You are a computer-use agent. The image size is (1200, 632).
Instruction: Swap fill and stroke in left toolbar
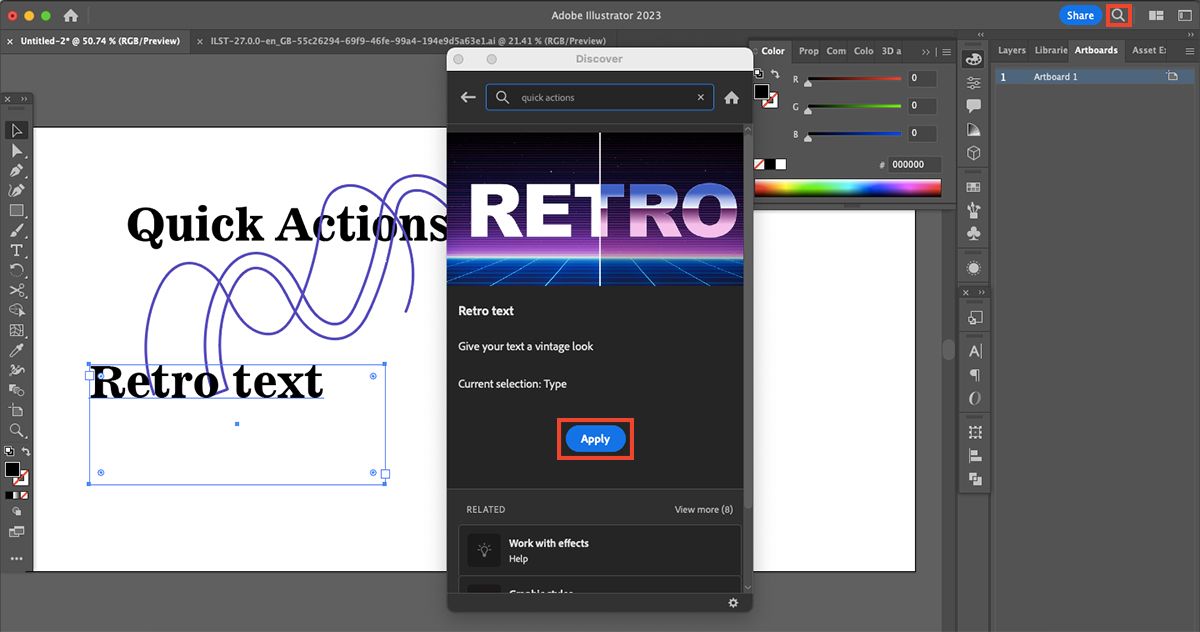coord(26,452)
